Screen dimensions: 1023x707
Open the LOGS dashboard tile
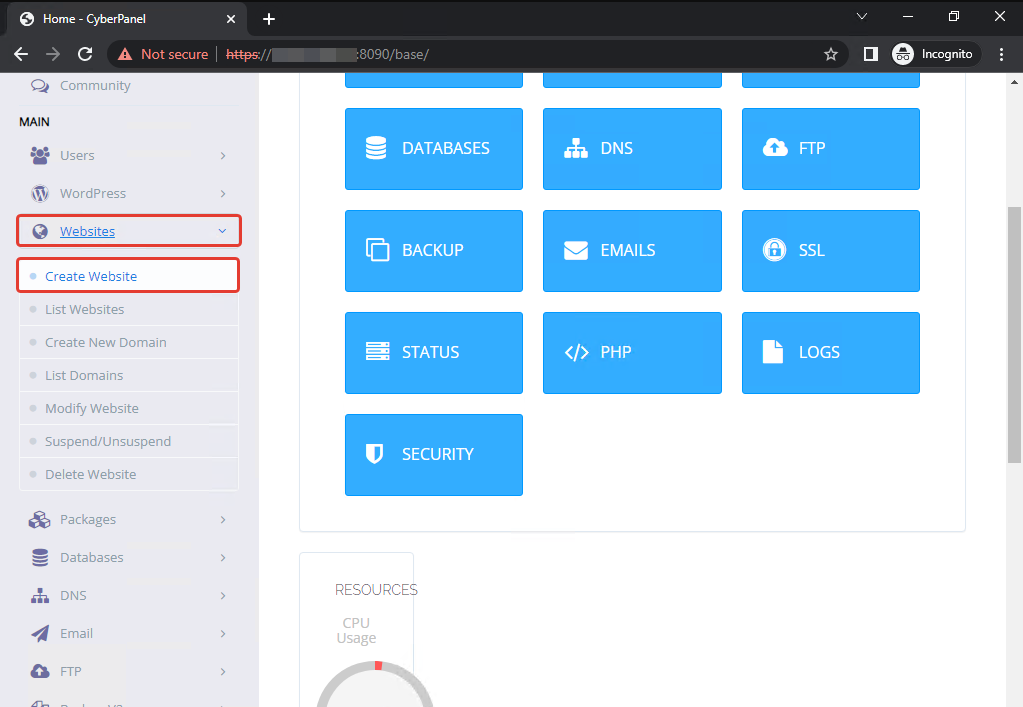pyautogui.click(x=831, y=353)
